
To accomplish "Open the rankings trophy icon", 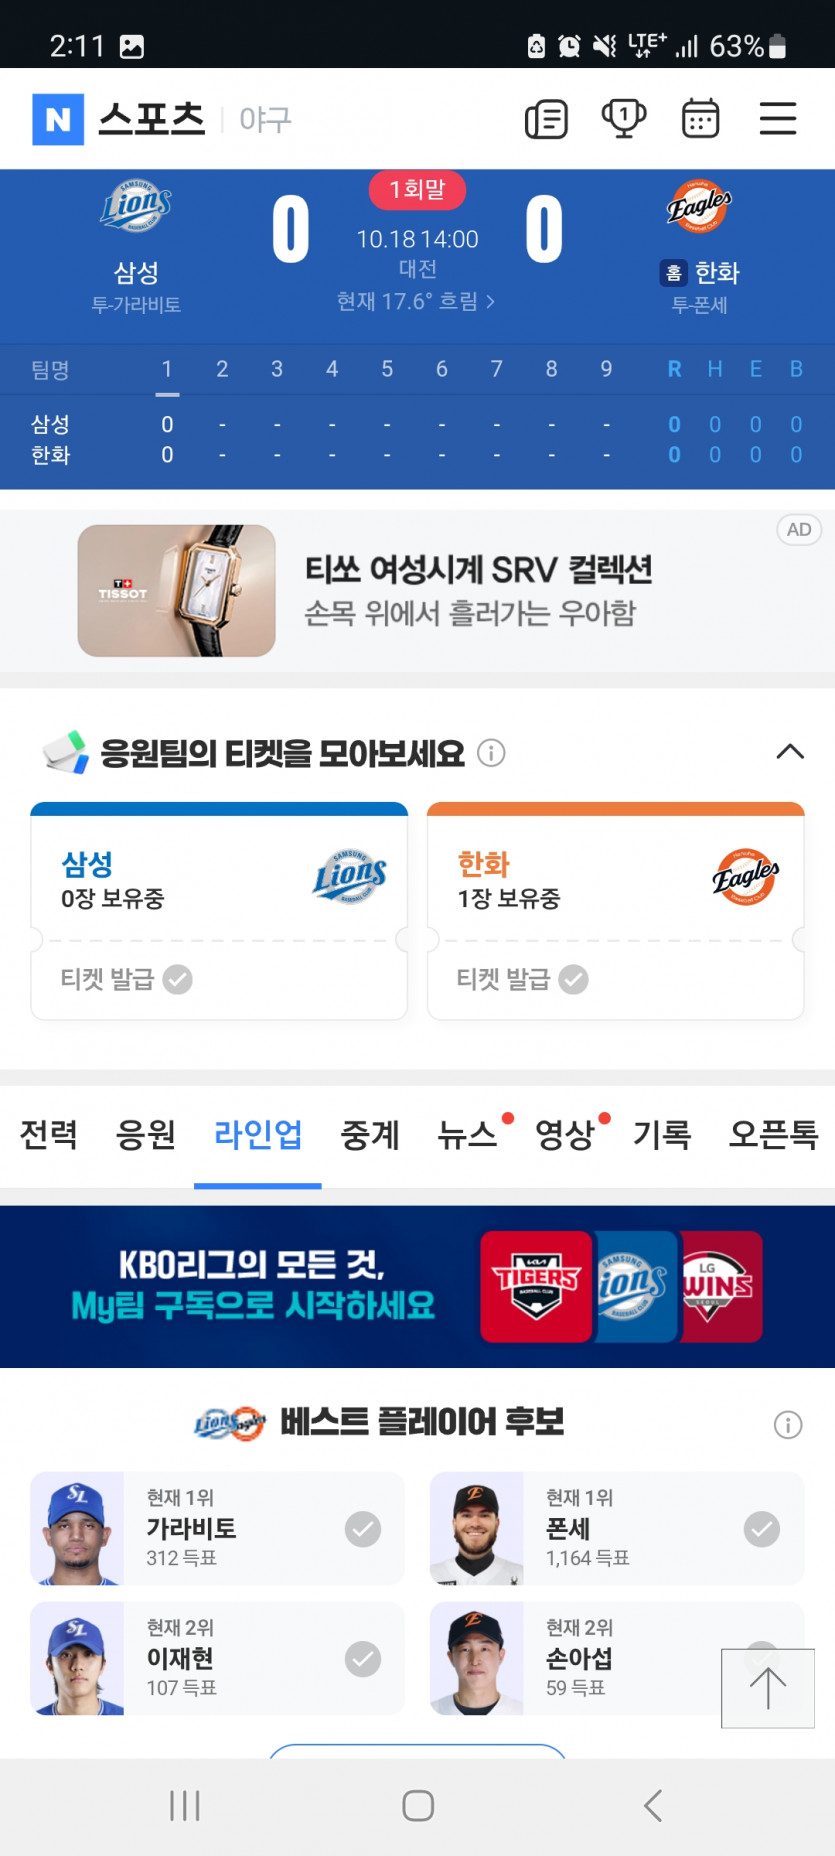I will pos(623,119).
